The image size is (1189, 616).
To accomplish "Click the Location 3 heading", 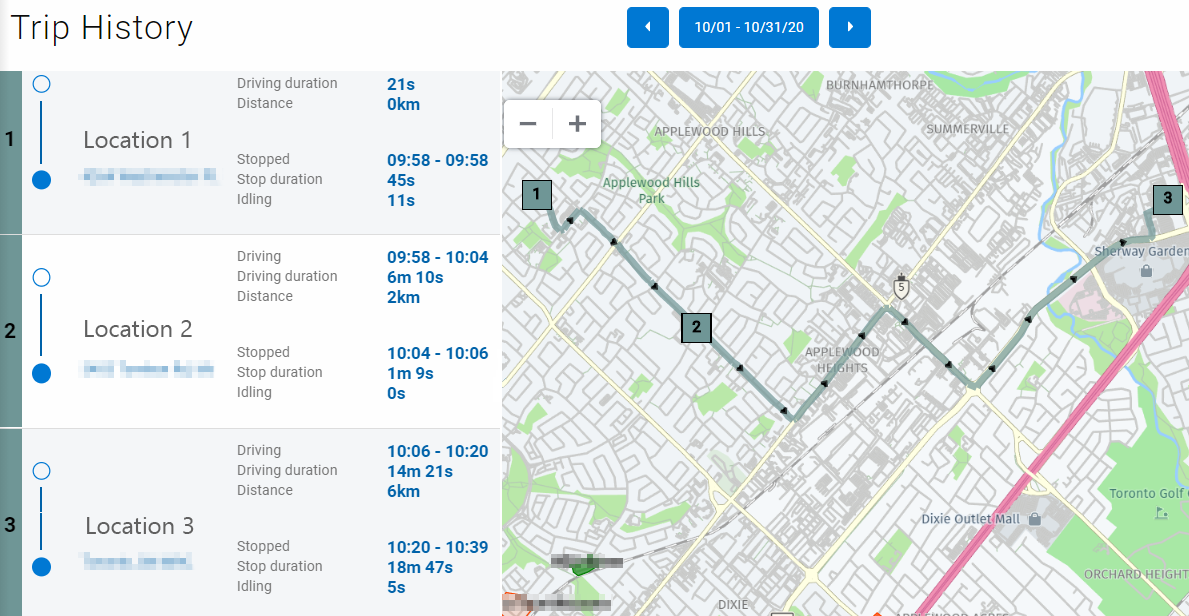I will [x=140, y=526].
